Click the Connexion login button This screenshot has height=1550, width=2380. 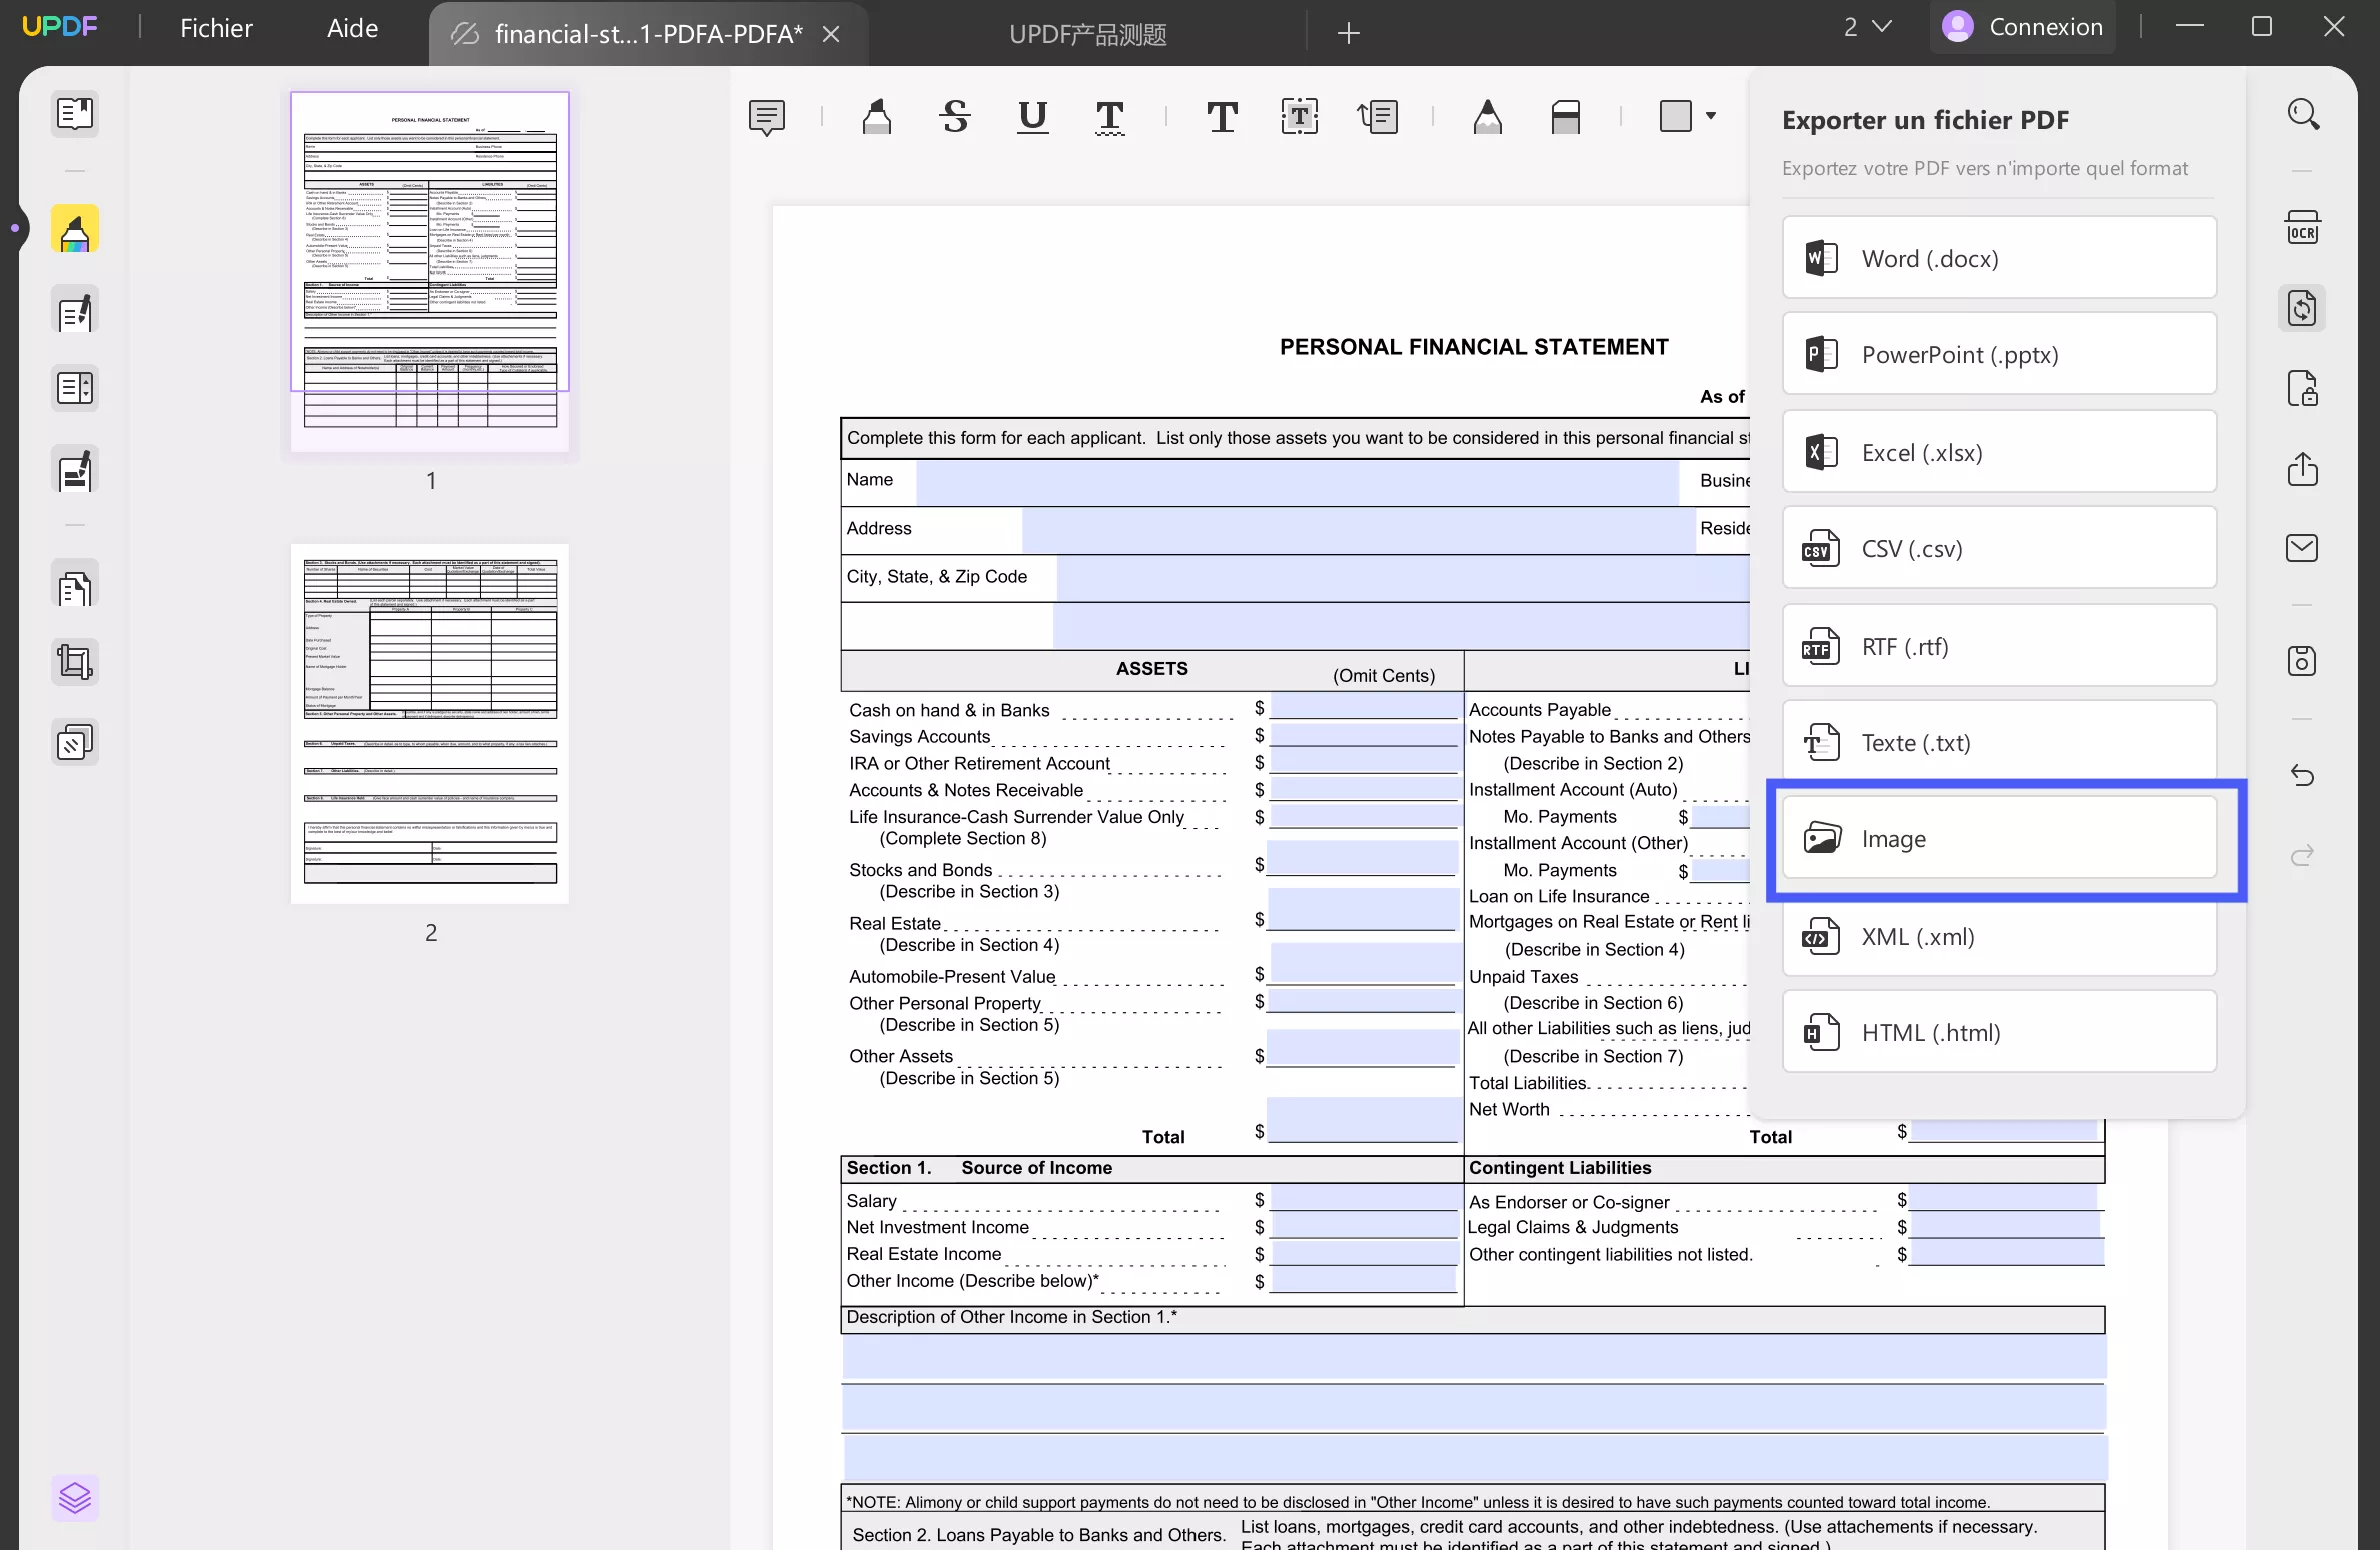(2023, 27)
